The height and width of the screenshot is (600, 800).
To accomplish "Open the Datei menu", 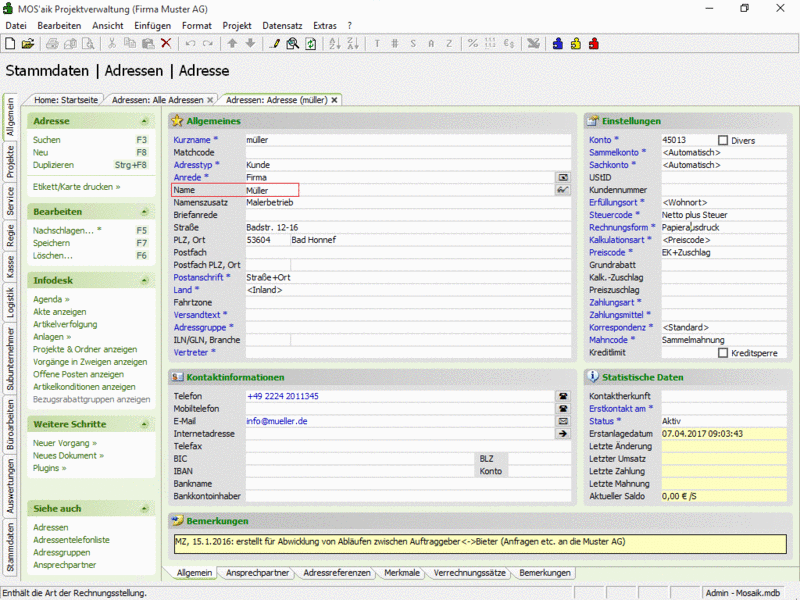I will point(16,26).
